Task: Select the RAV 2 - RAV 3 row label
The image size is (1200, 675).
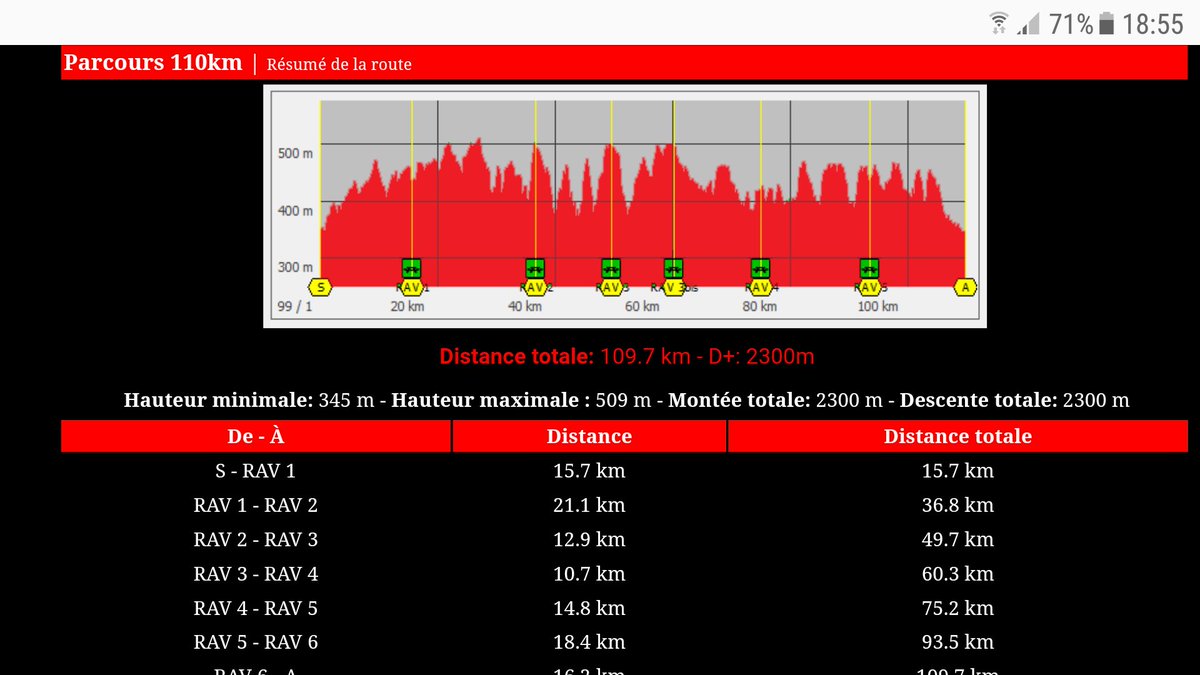Action: [256, 539]
